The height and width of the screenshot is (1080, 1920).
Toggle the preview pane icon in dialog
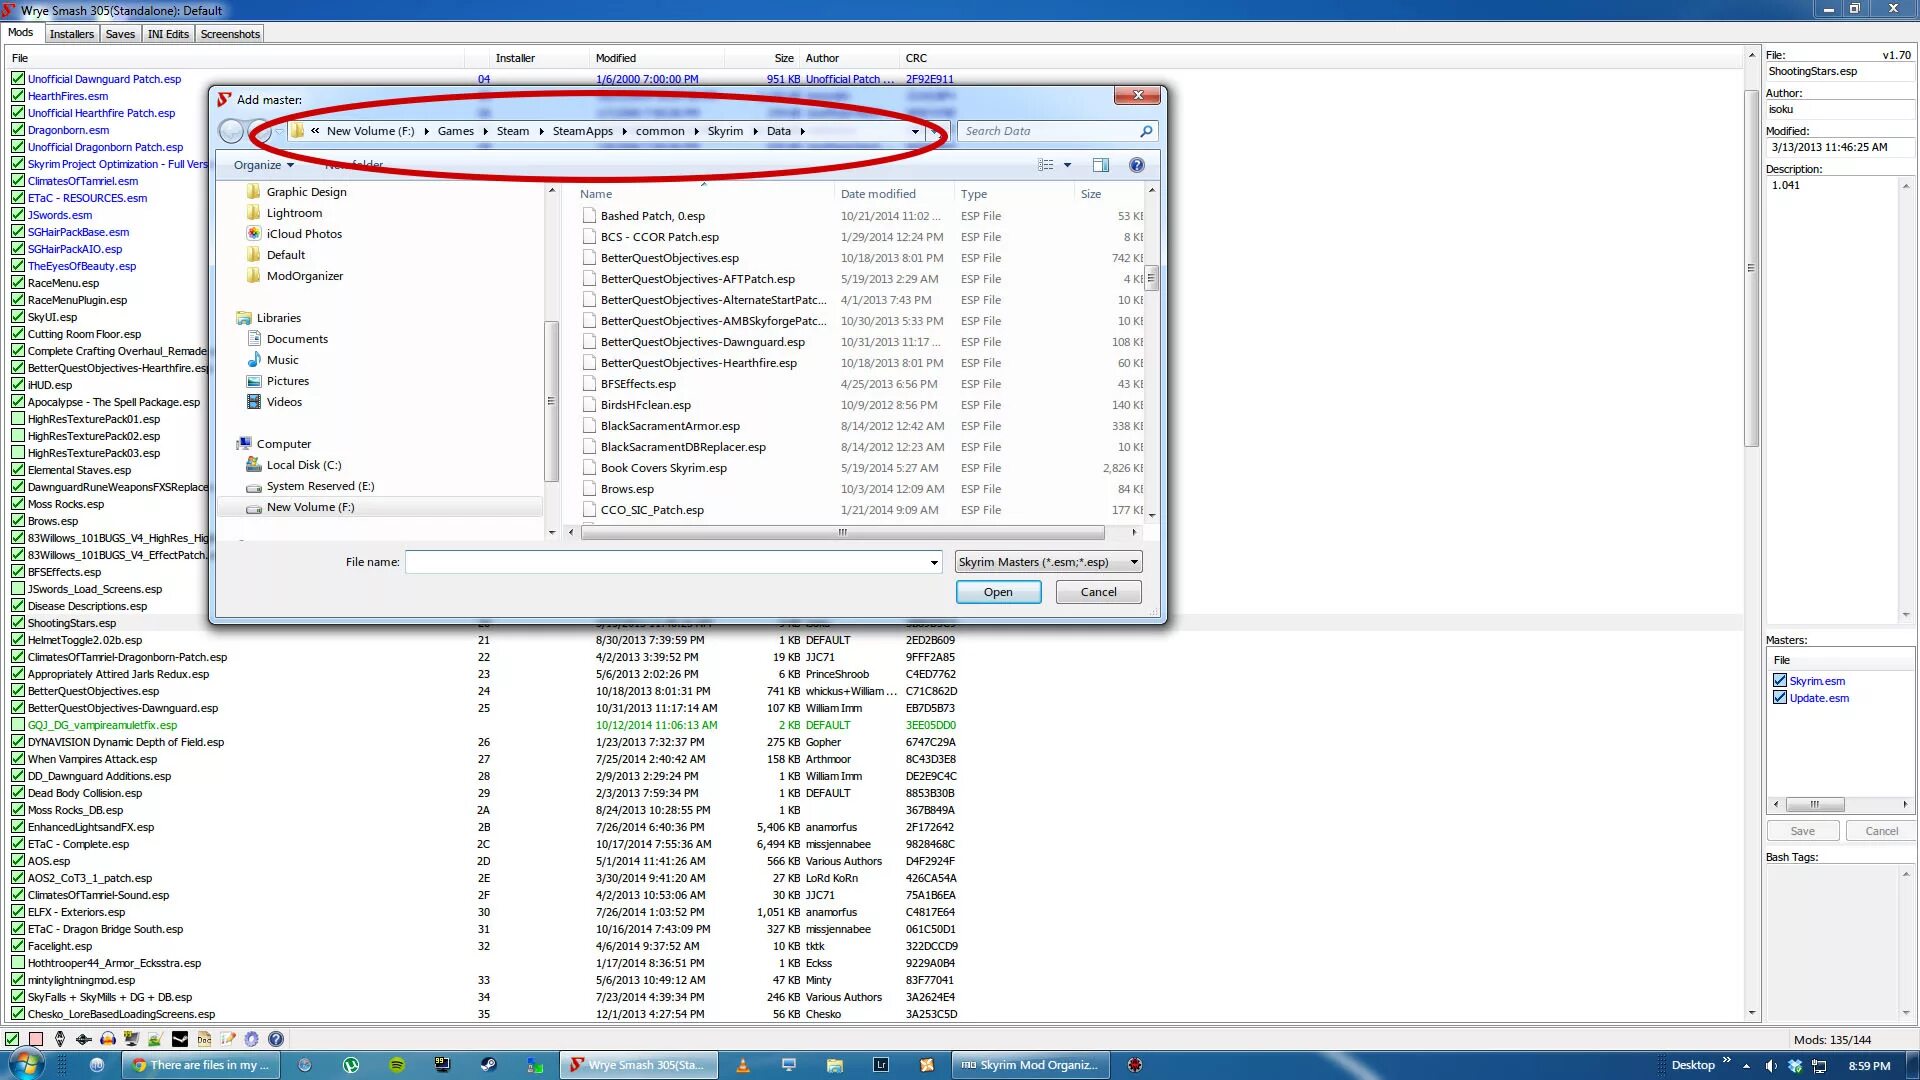coord(1100,165)
